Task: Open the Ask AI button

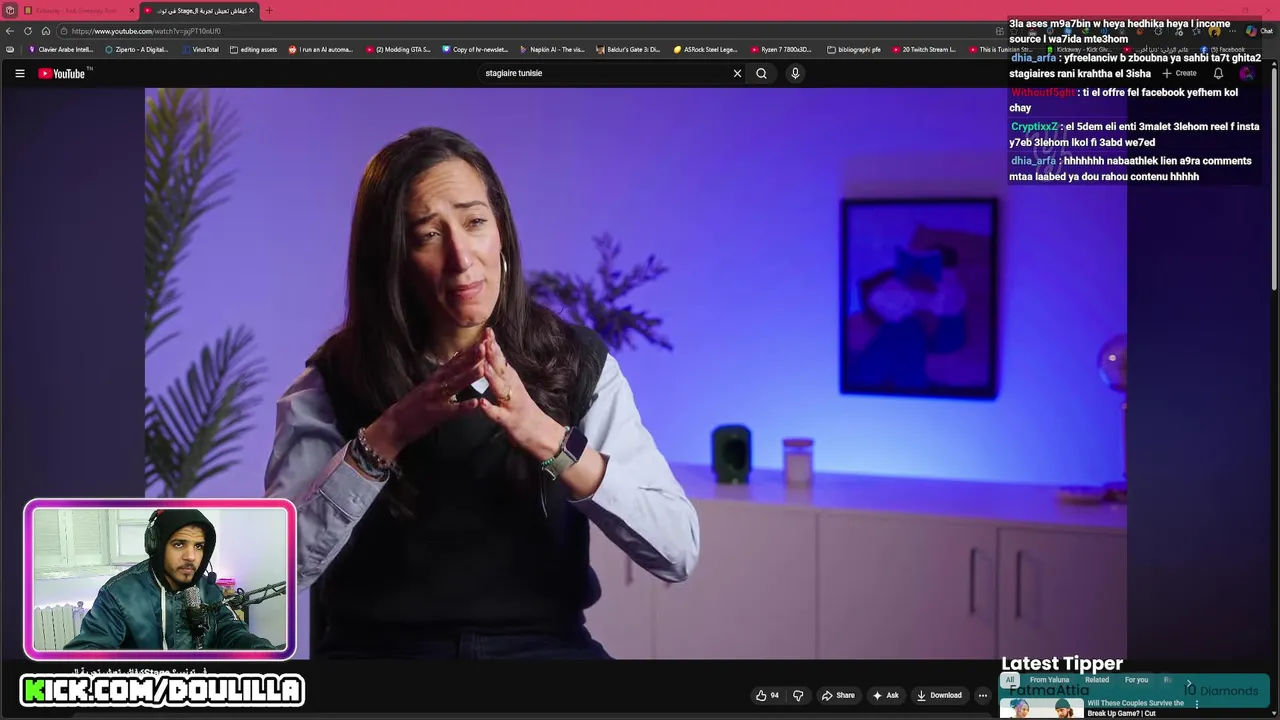Action: click(886, 695)
